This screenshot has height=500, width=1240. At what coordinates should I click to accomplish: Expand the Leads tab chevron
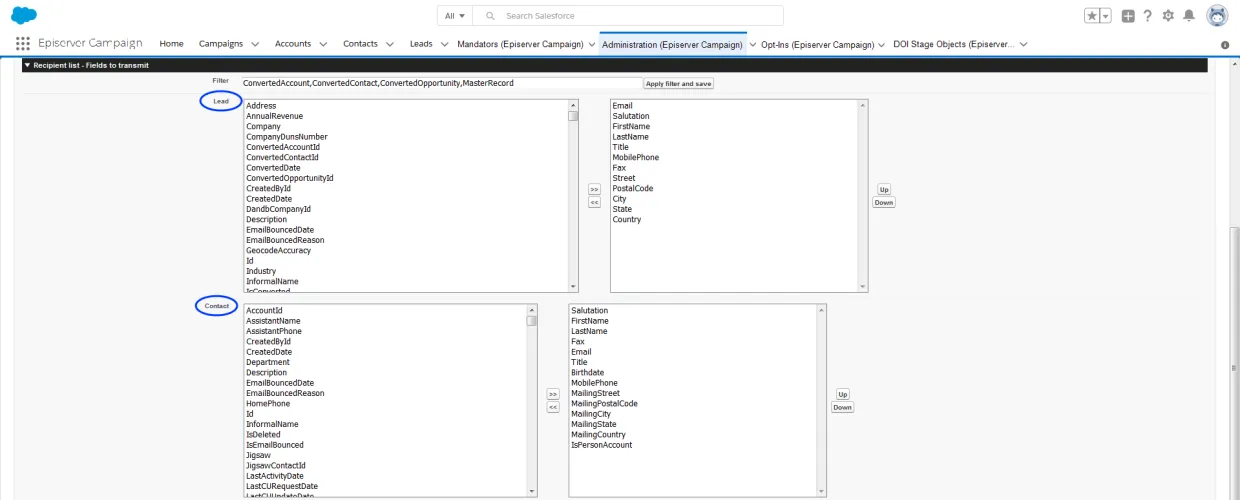pos(444,44)
